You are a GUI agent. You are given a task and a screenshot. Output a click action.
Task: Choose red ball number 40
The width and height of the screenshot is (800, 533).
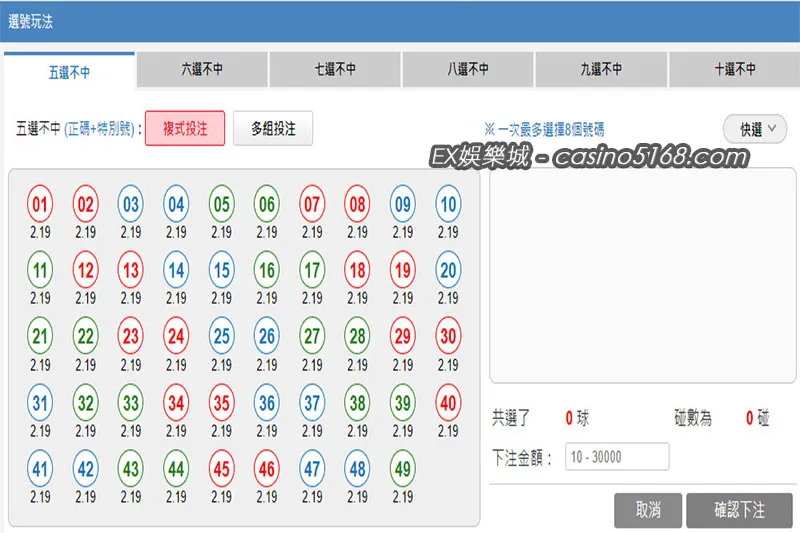click(x=448, y=403)
